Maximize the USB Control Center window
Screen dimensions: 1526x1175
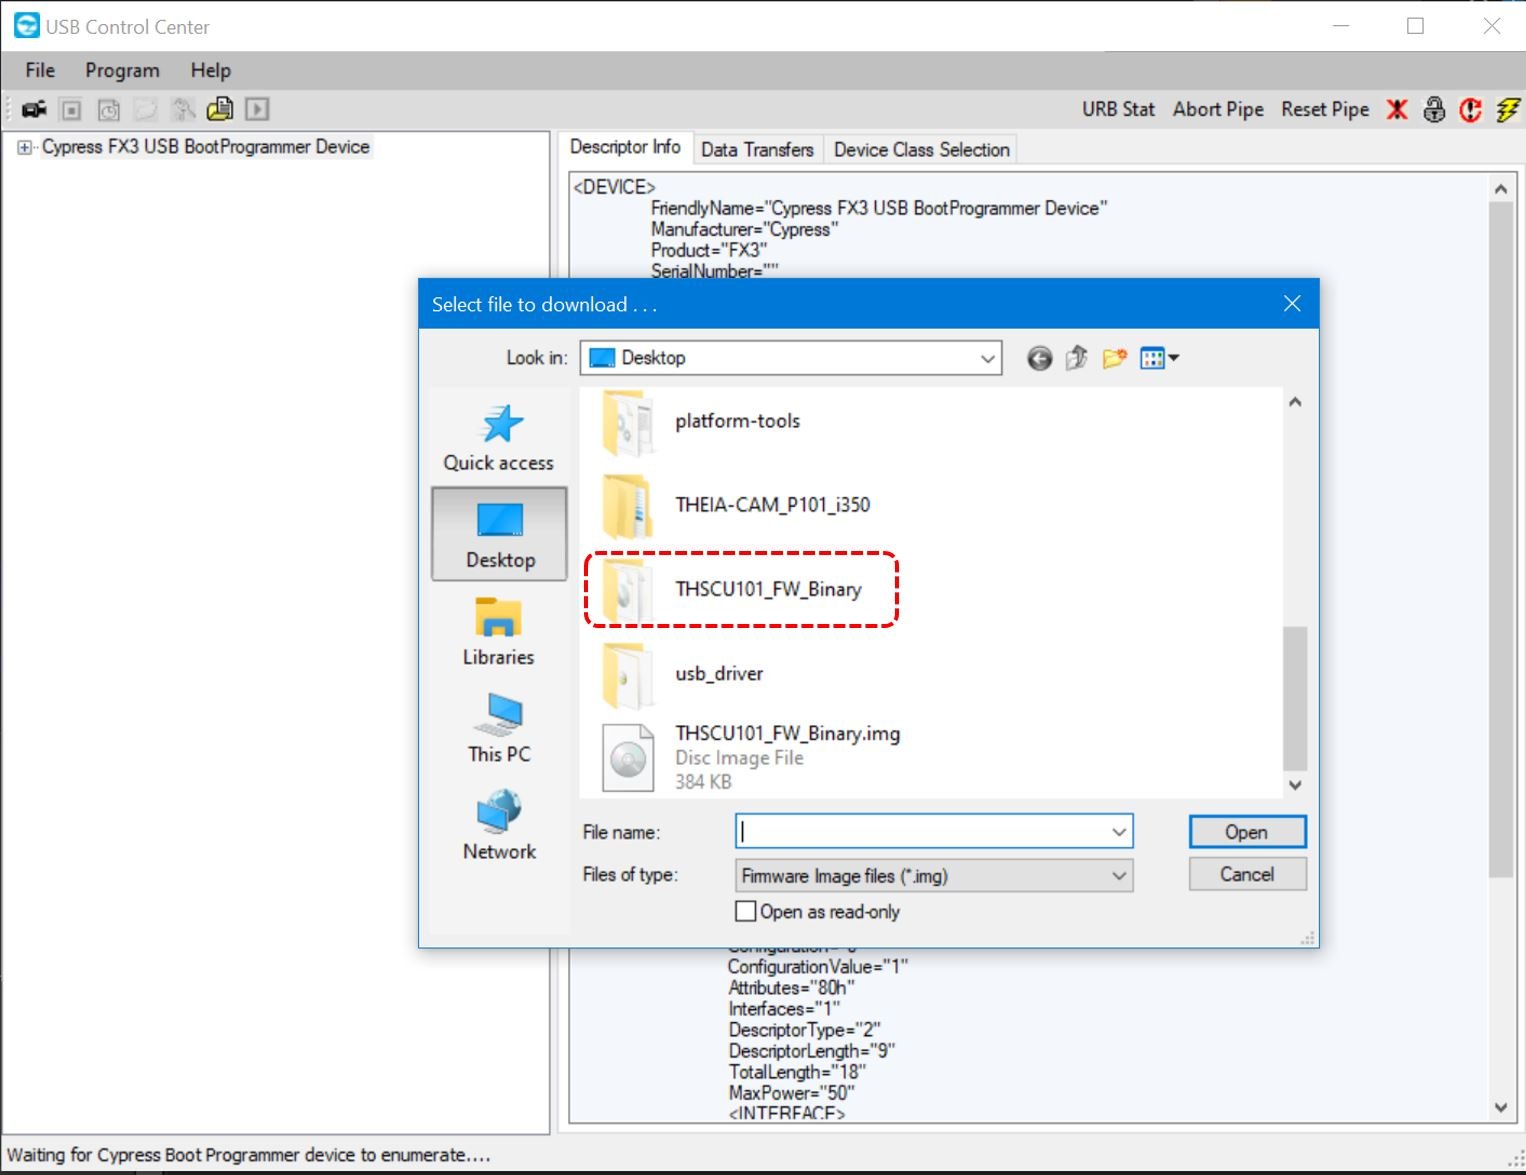coord(1415,26)
